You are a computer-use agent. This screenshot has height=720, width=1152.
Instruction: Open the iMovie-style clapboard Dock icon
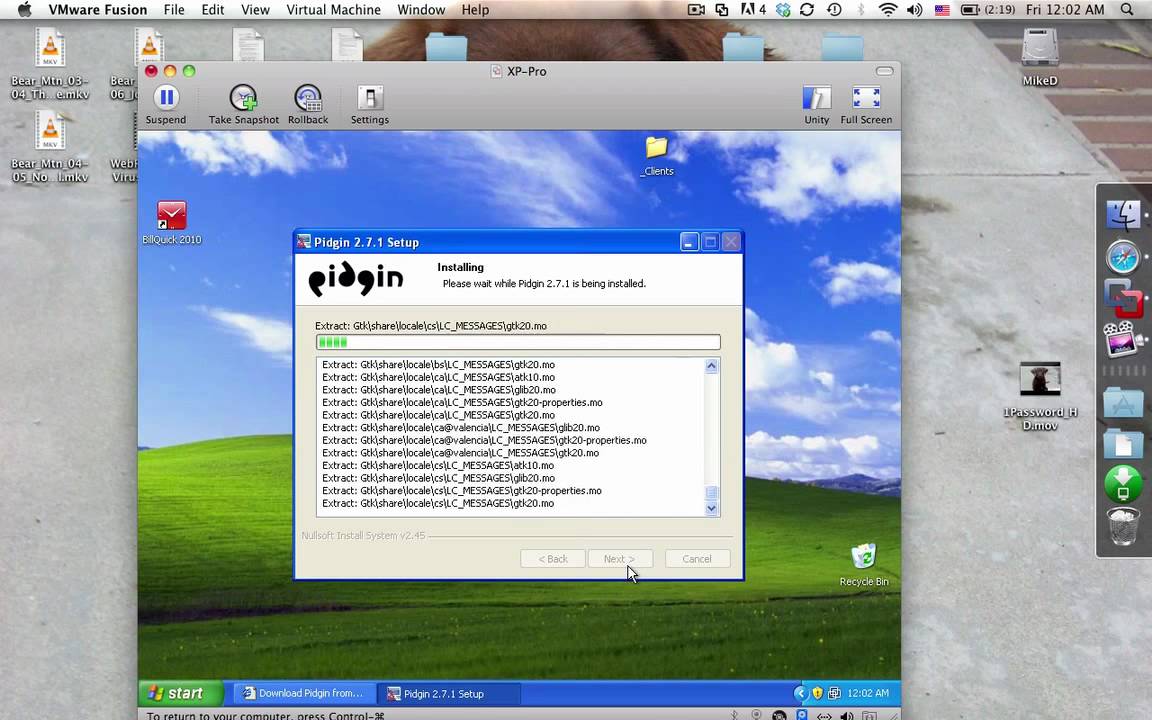click(x=1123, y=339)
